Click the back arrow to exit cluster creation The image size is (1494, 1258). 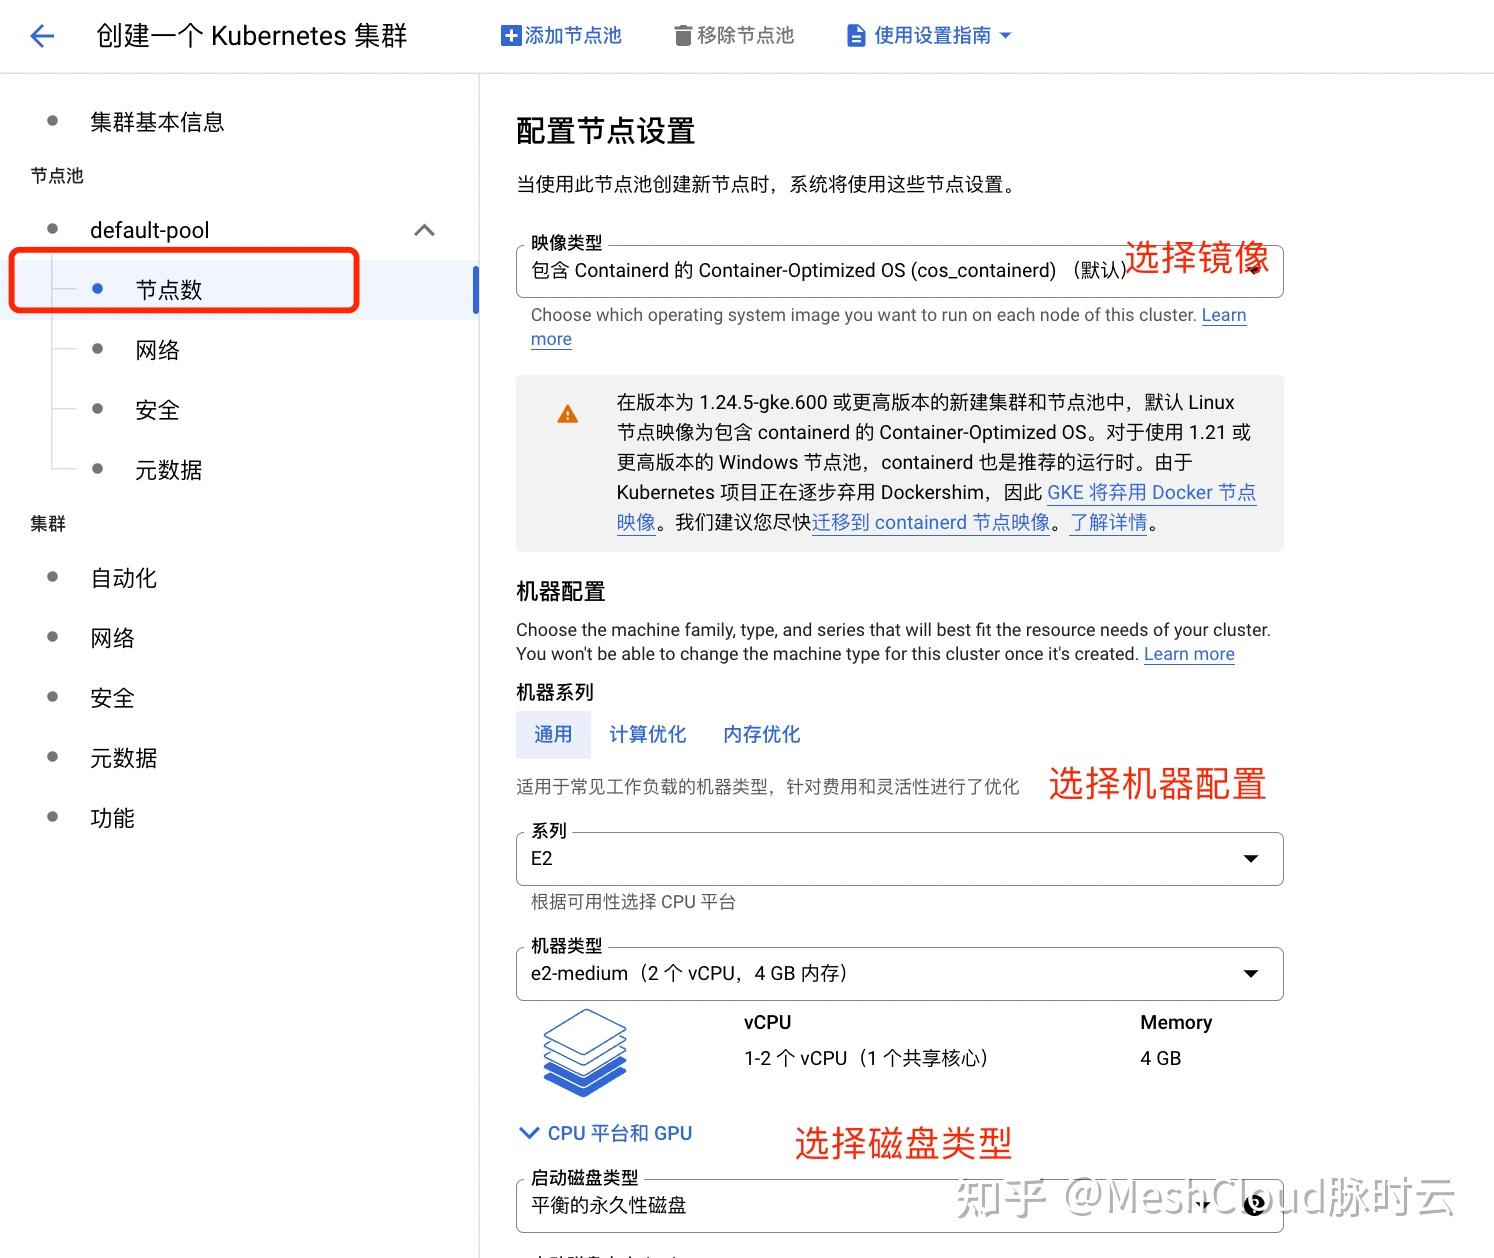pos(41,35)
